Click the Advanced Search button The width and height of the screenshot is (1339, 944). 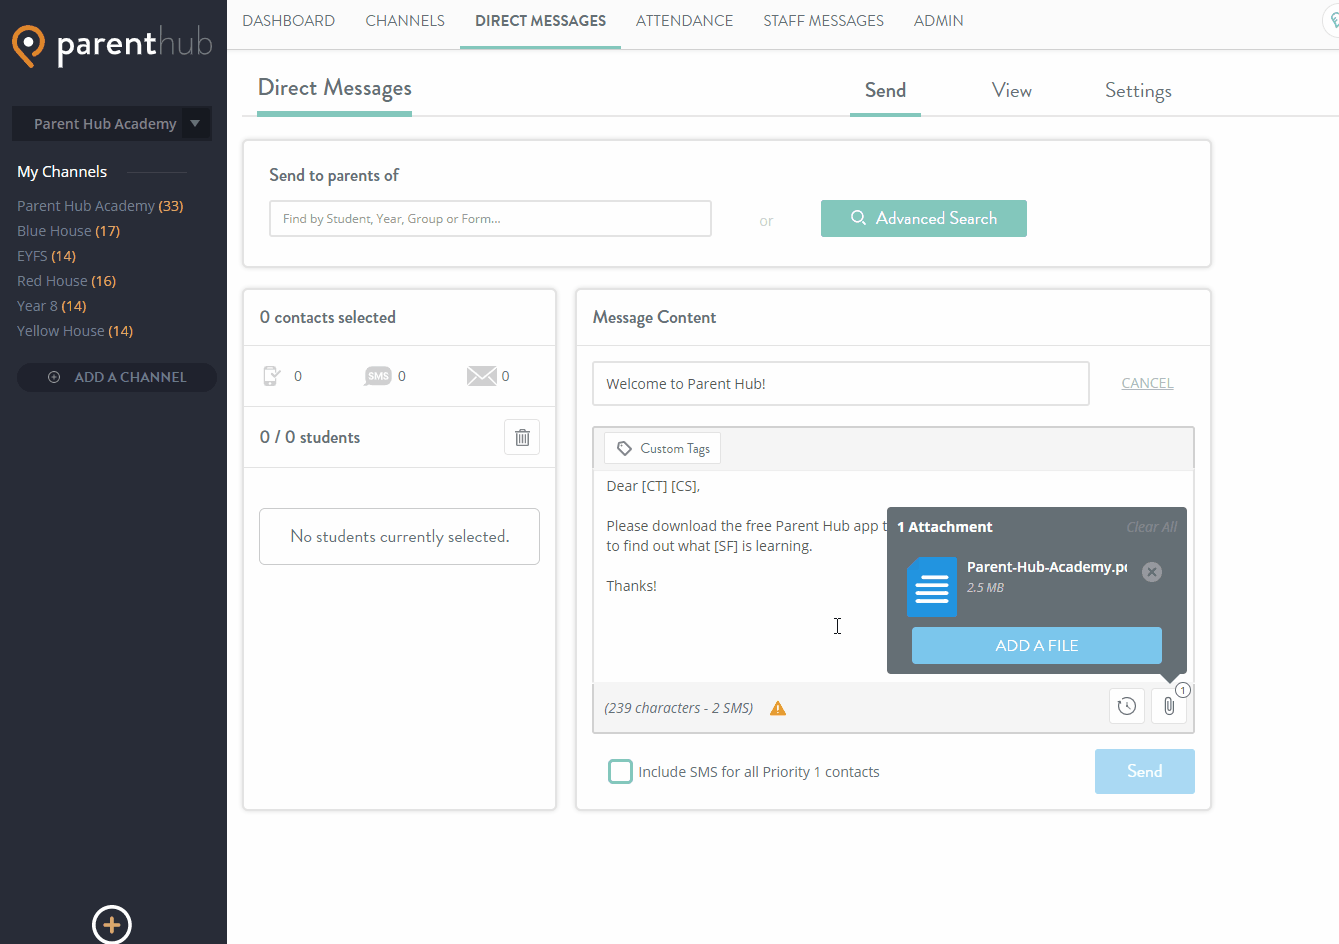[x=924, y=218]
